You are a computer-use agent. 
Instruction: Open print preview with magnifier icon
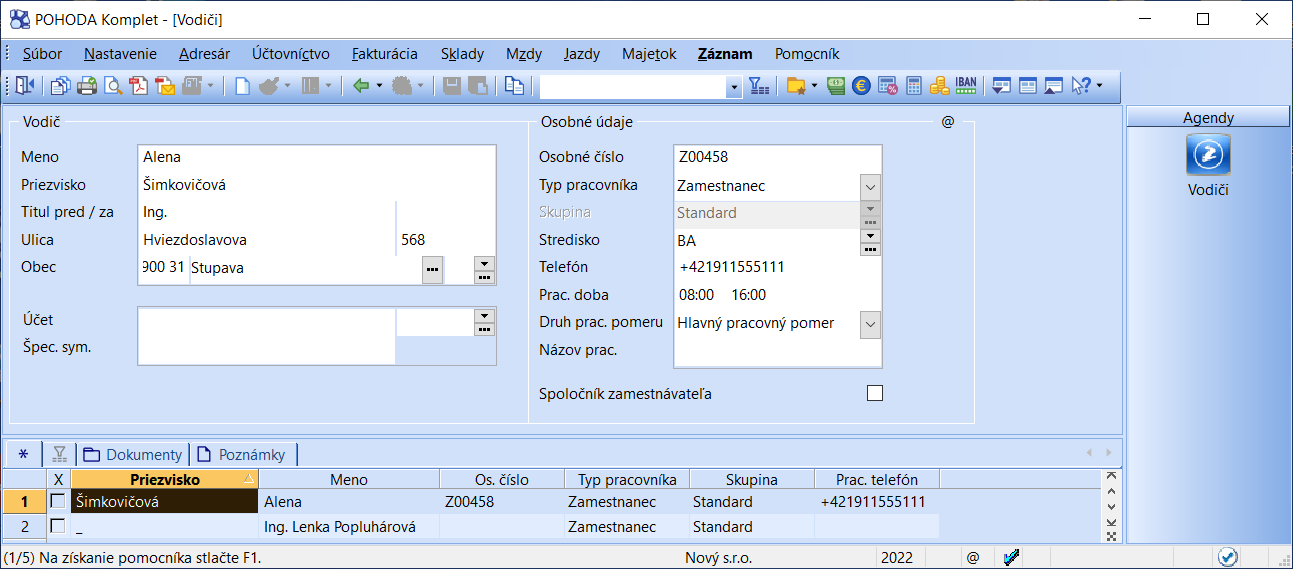pyautogui.click(x=113, y=86)
